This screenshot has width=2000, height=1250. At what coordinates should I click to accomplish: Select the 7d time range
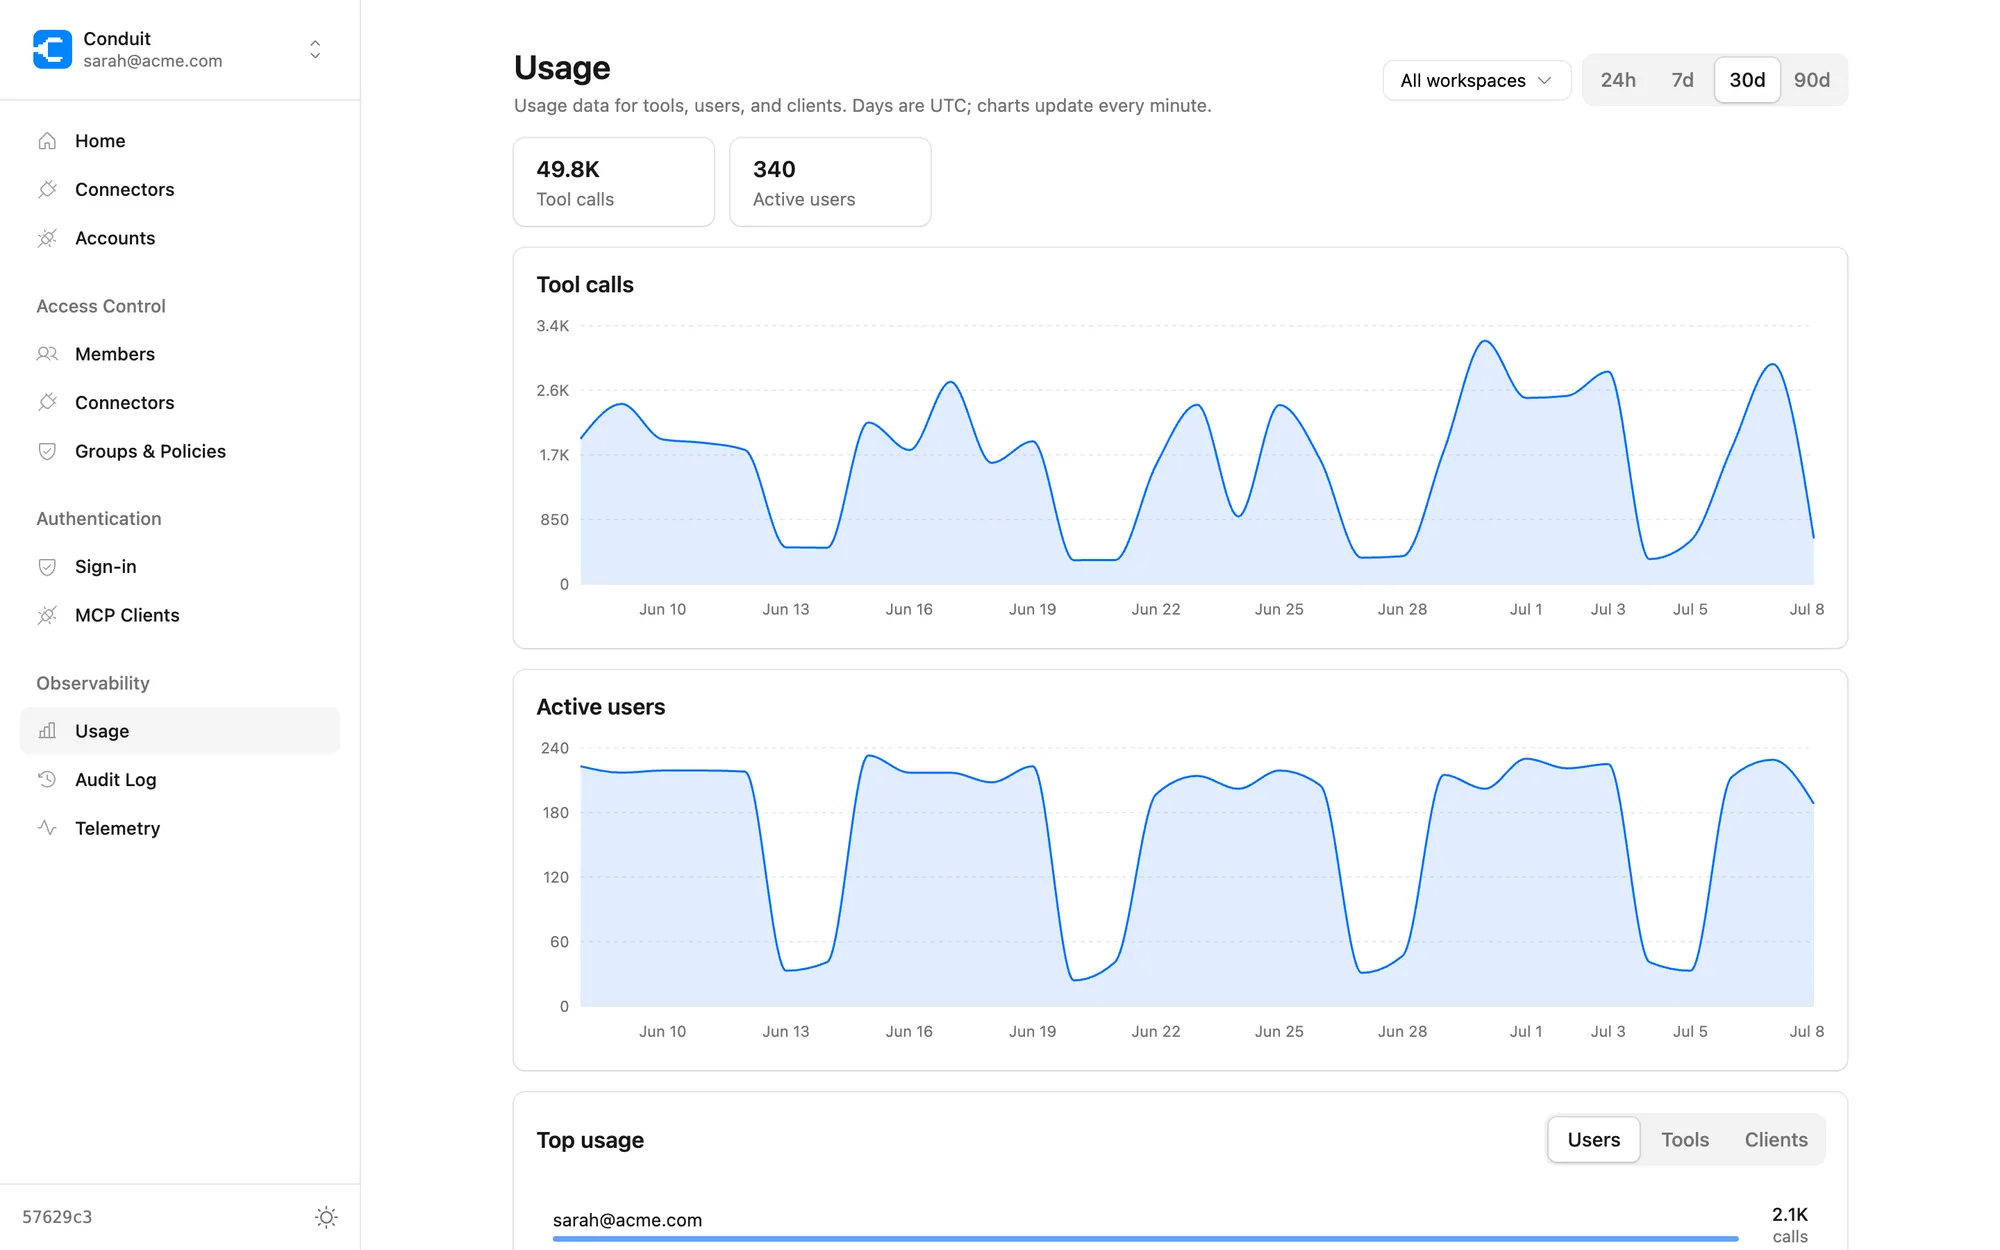[1682, 80]
